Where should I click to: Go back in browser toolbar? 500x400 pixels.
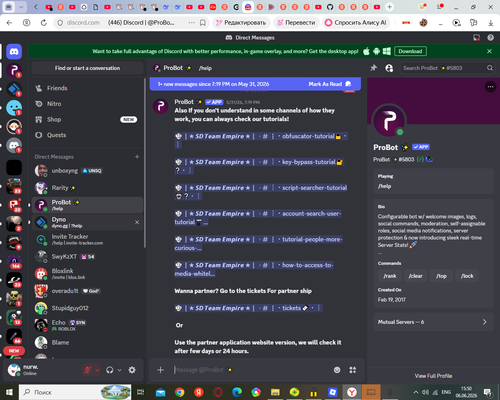(x=9, y=23)
